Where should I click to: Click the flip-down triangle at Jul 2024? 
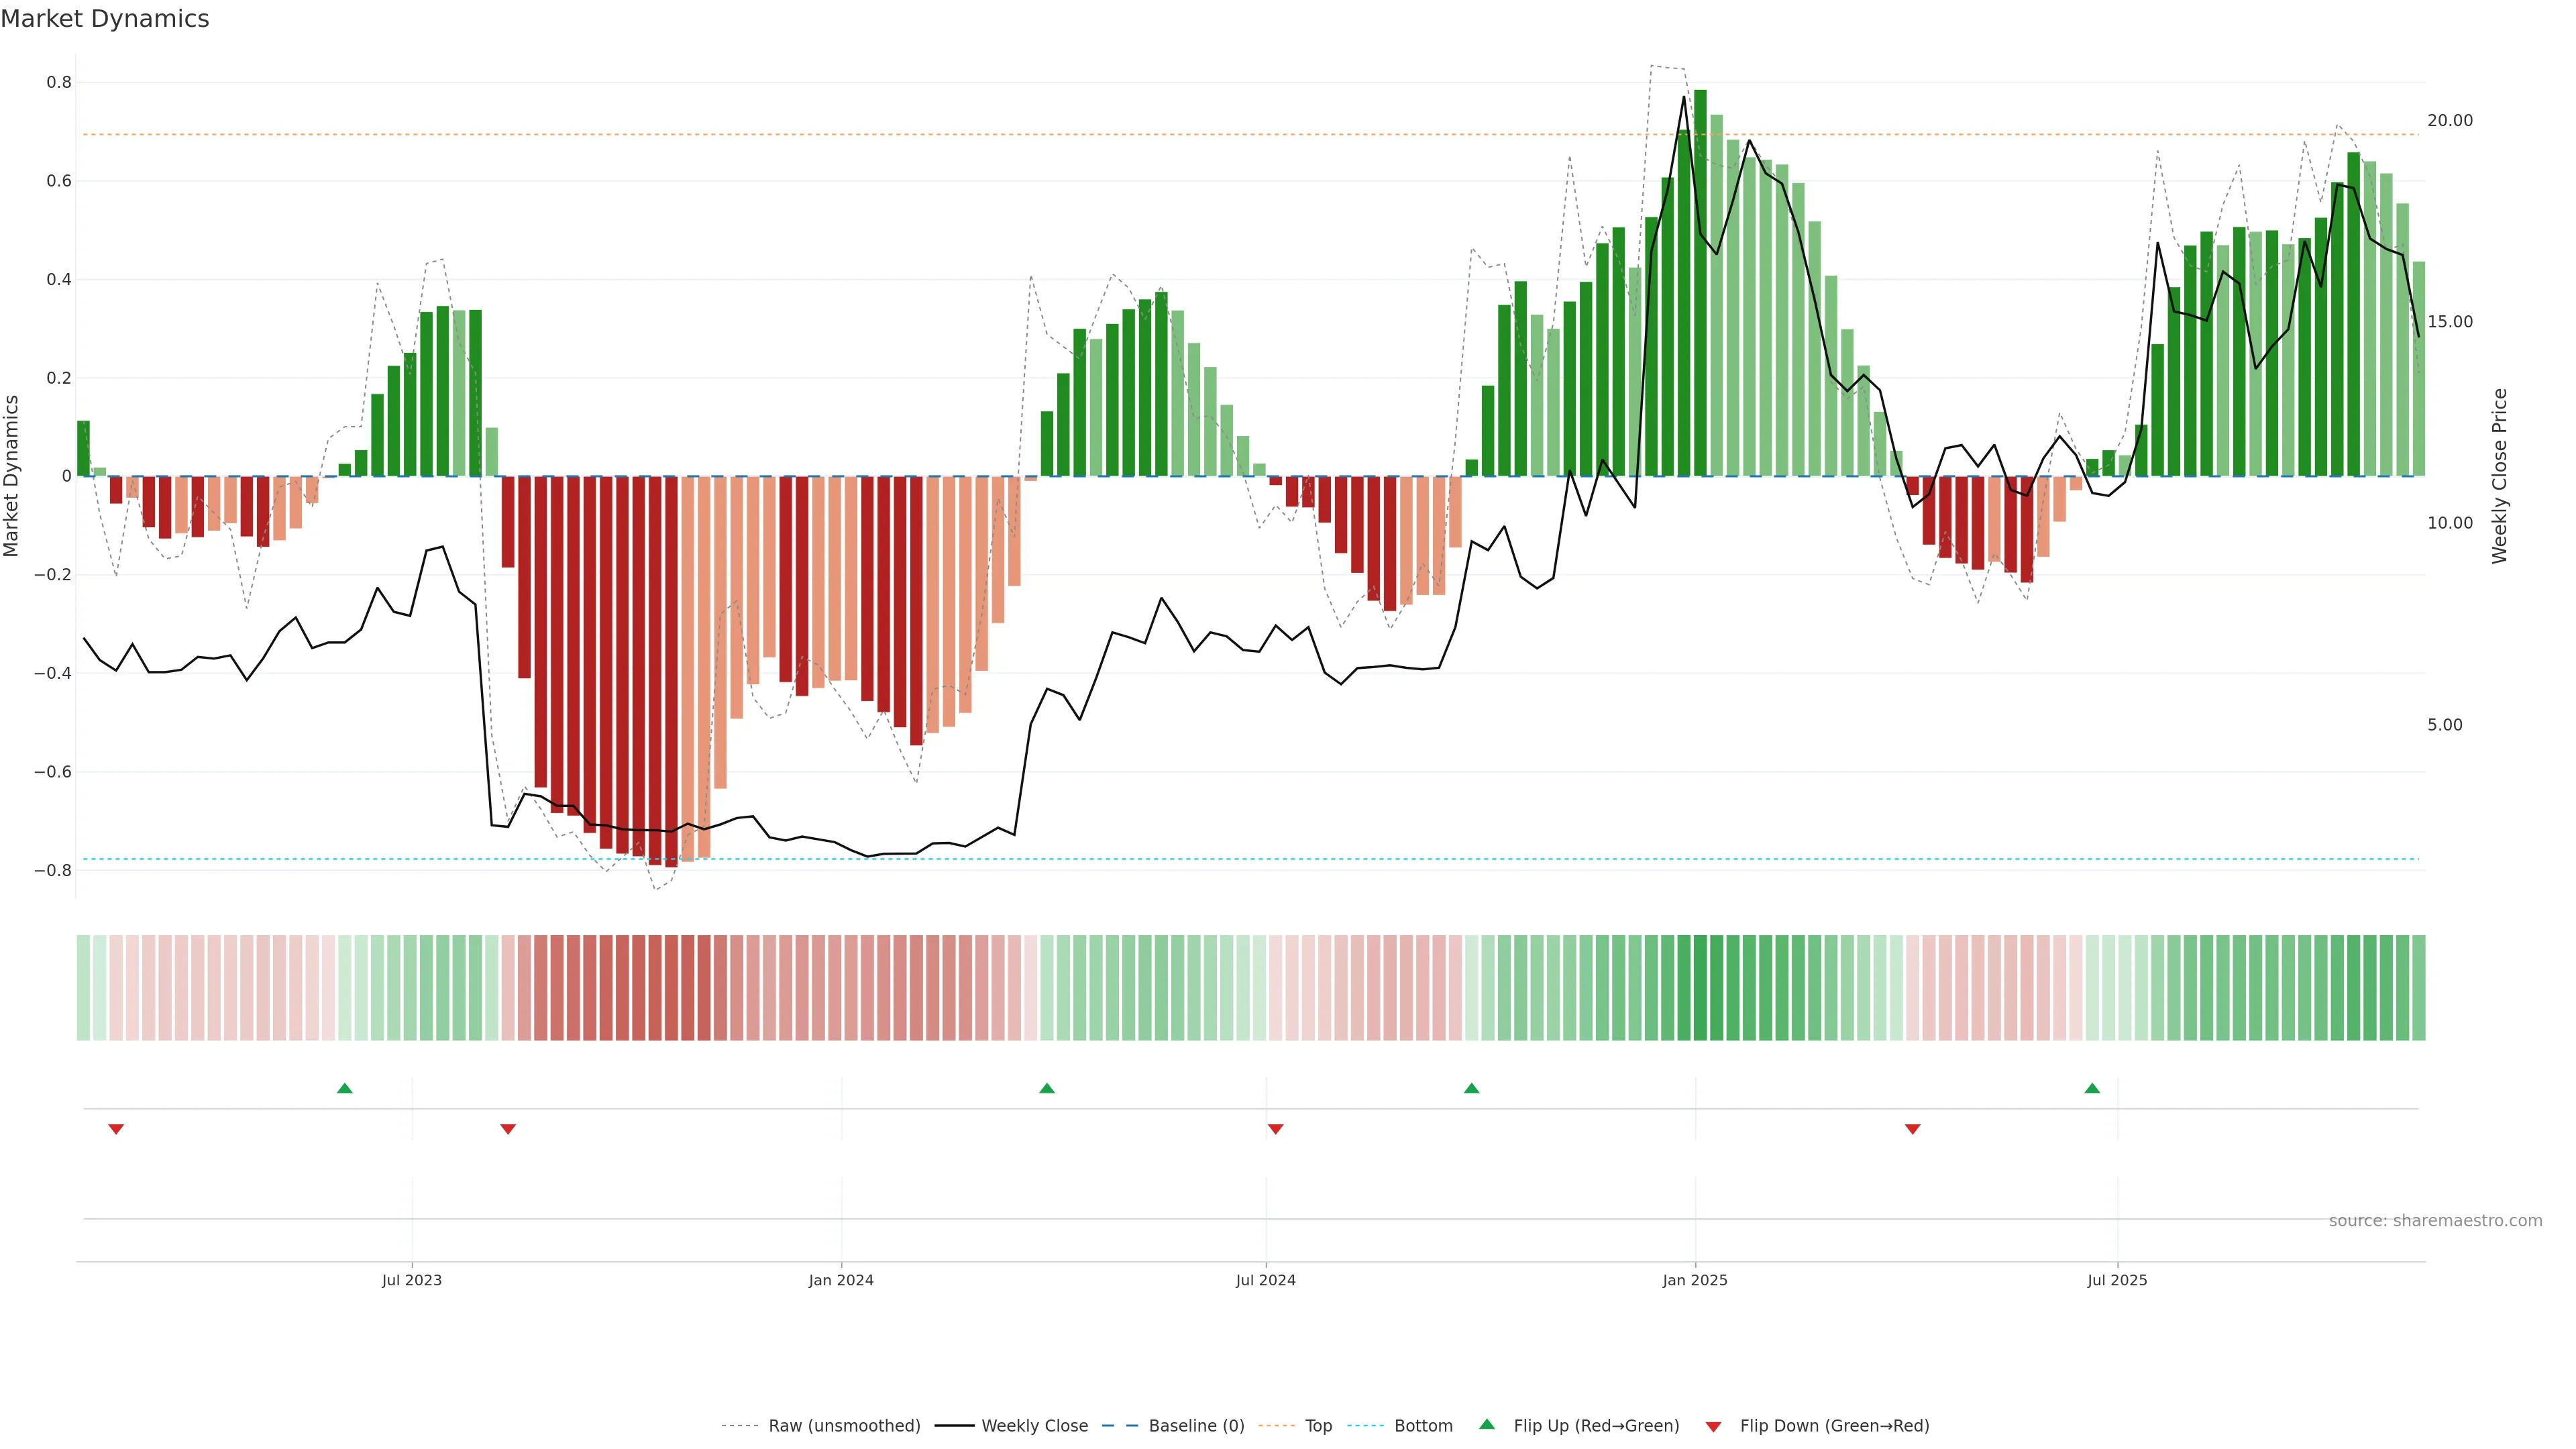point(1275,1129)
